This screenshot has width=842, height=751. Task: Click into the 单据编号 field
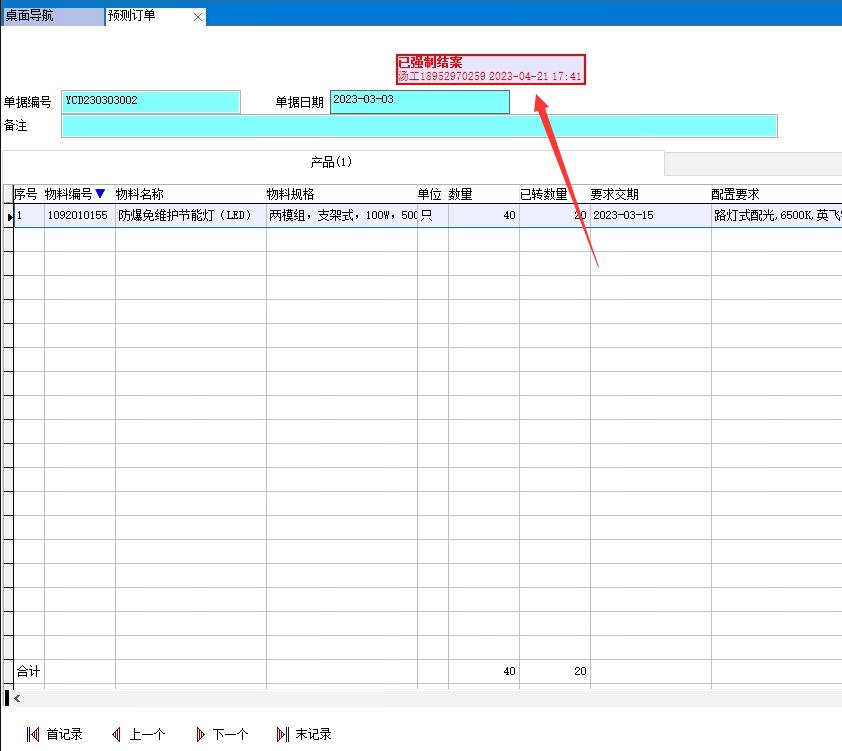[x=151, y=102]
